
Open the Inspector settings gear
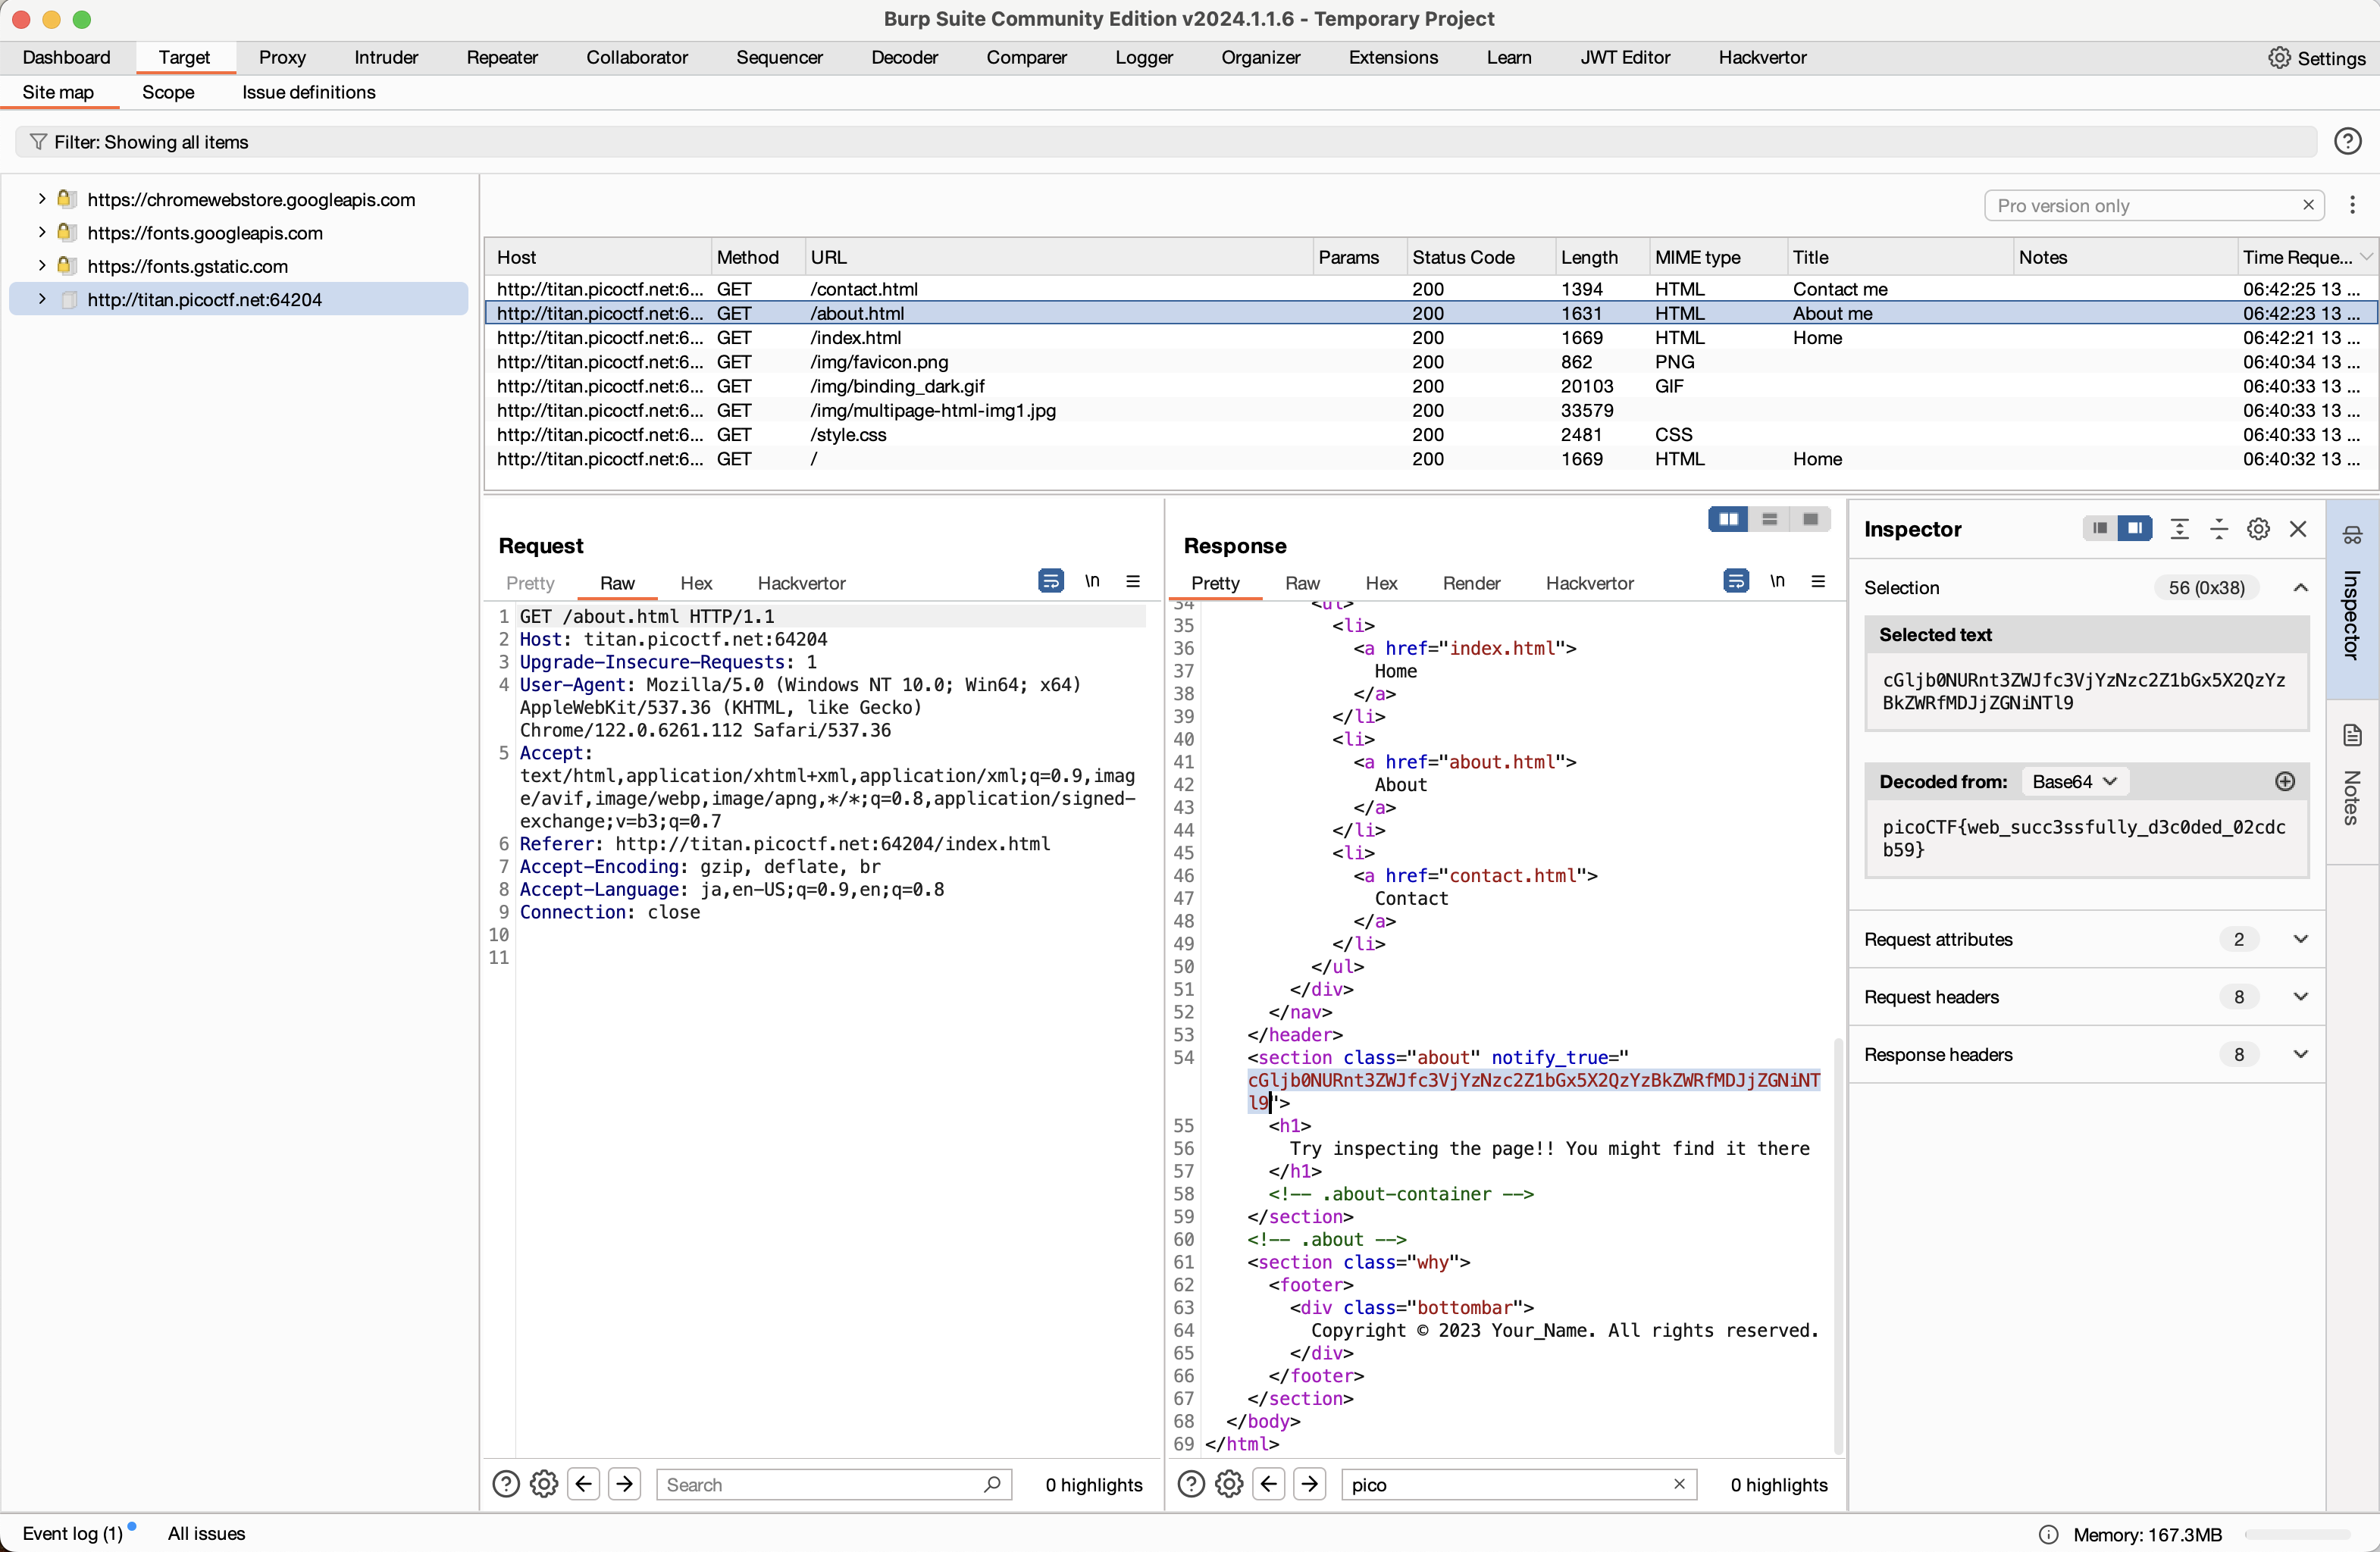(2258, 529)
